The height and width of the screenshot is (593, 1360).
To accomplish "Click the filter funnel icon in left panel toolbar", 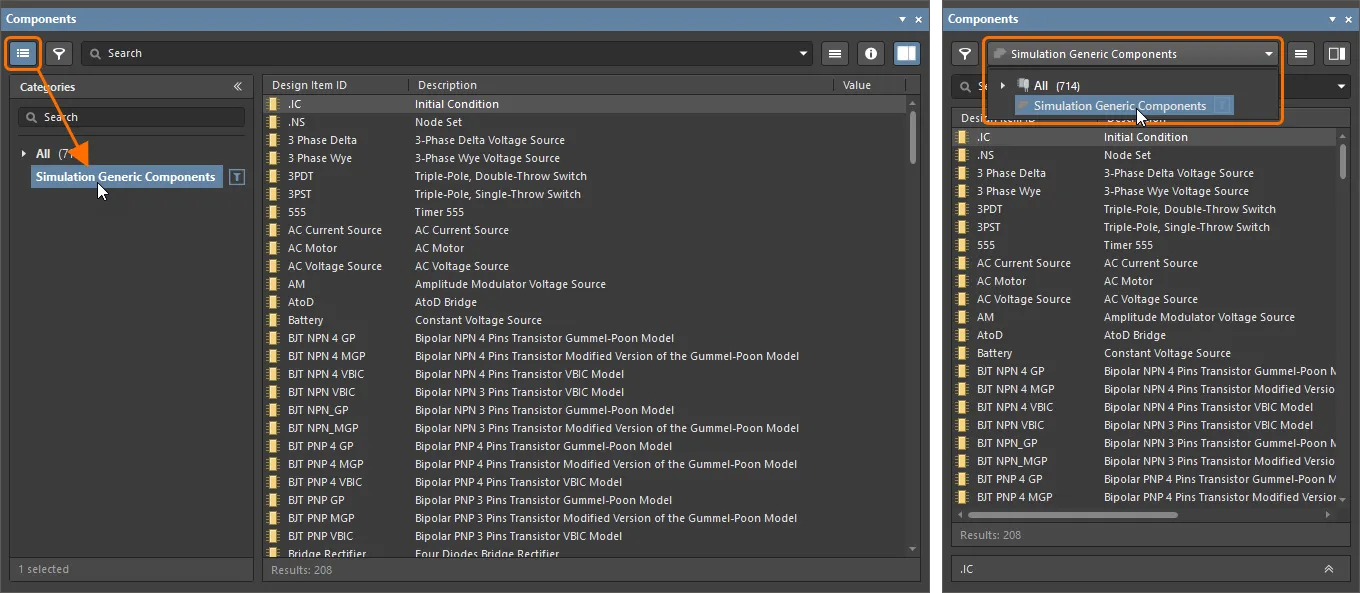I will (x=59, y=53).
